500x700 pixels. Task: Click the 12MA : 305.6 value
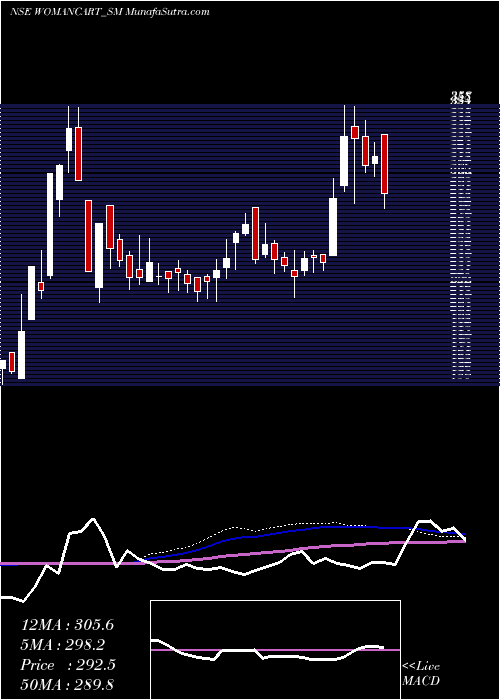tap(67, 625)
